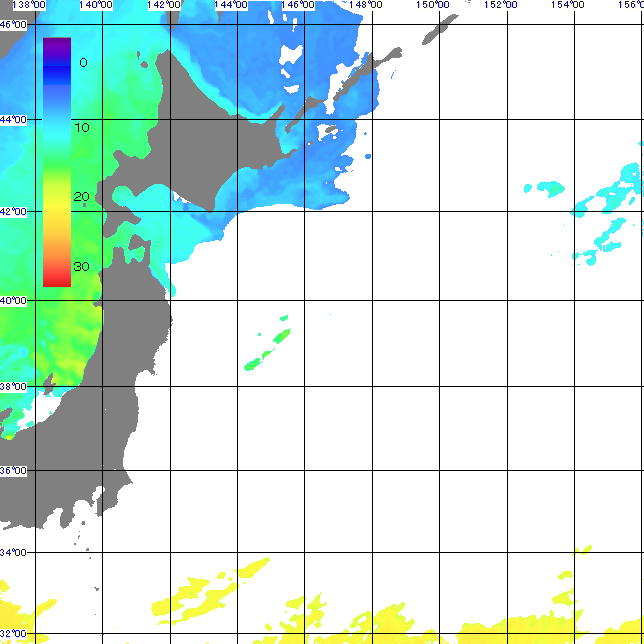Click the 150°00 longitude label
Image resolution: width=644 pixels, height=644 pixels.
tap(432, 5)
